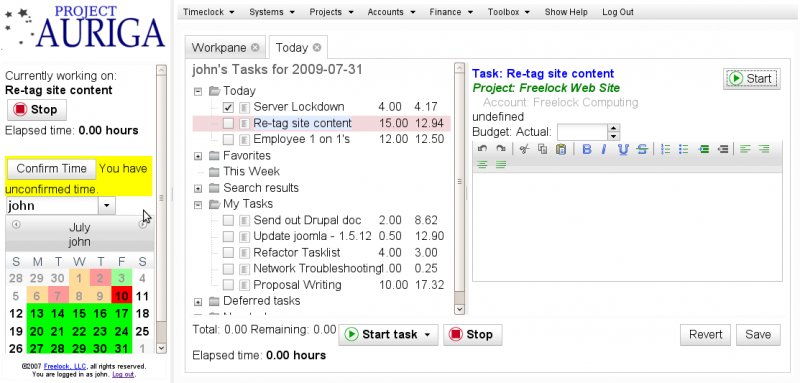The height and width of the screenshot is (383, 800).
Task: Click the Bold formatting icon
Action: point(587,149)
